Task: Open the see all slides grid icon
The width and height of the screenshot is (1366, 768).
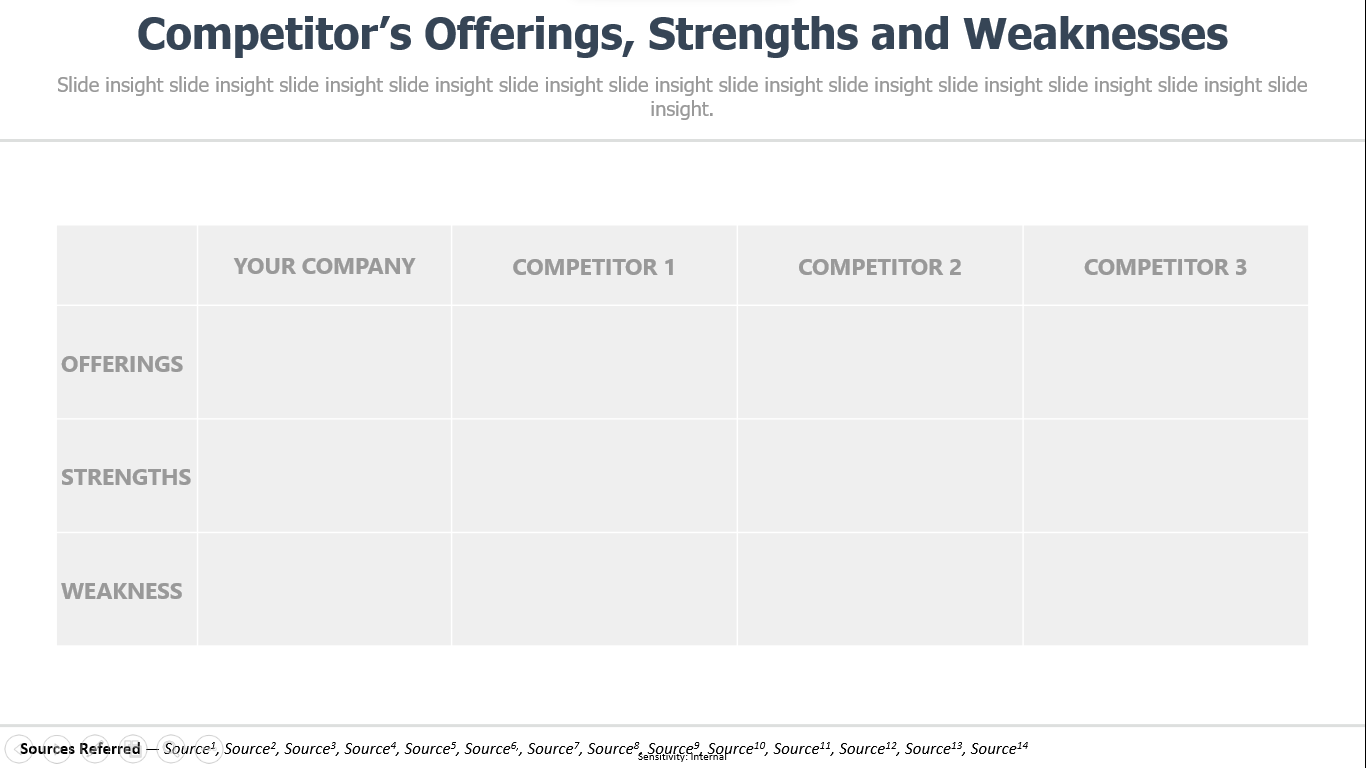Action: coord(133,749)
